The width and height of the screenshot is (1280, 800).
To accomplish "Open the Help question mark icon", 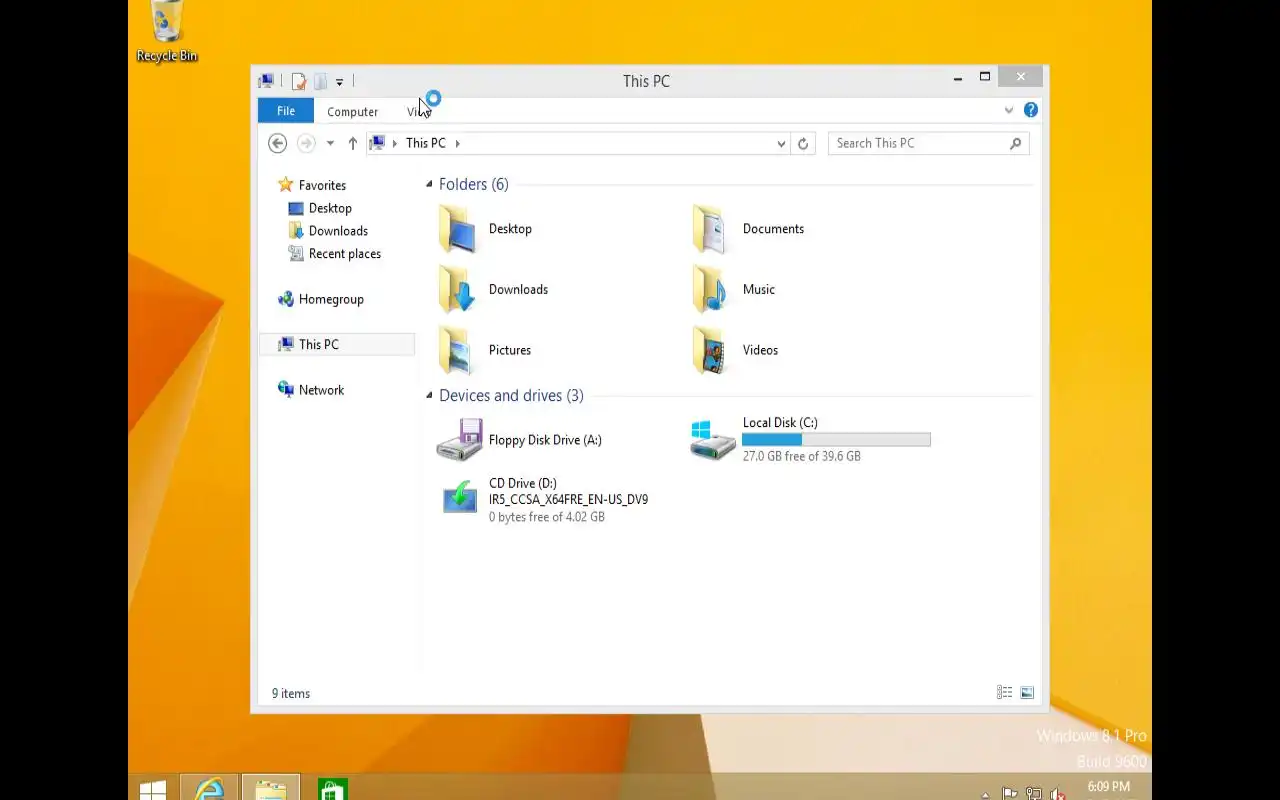I will point(1031,110).
